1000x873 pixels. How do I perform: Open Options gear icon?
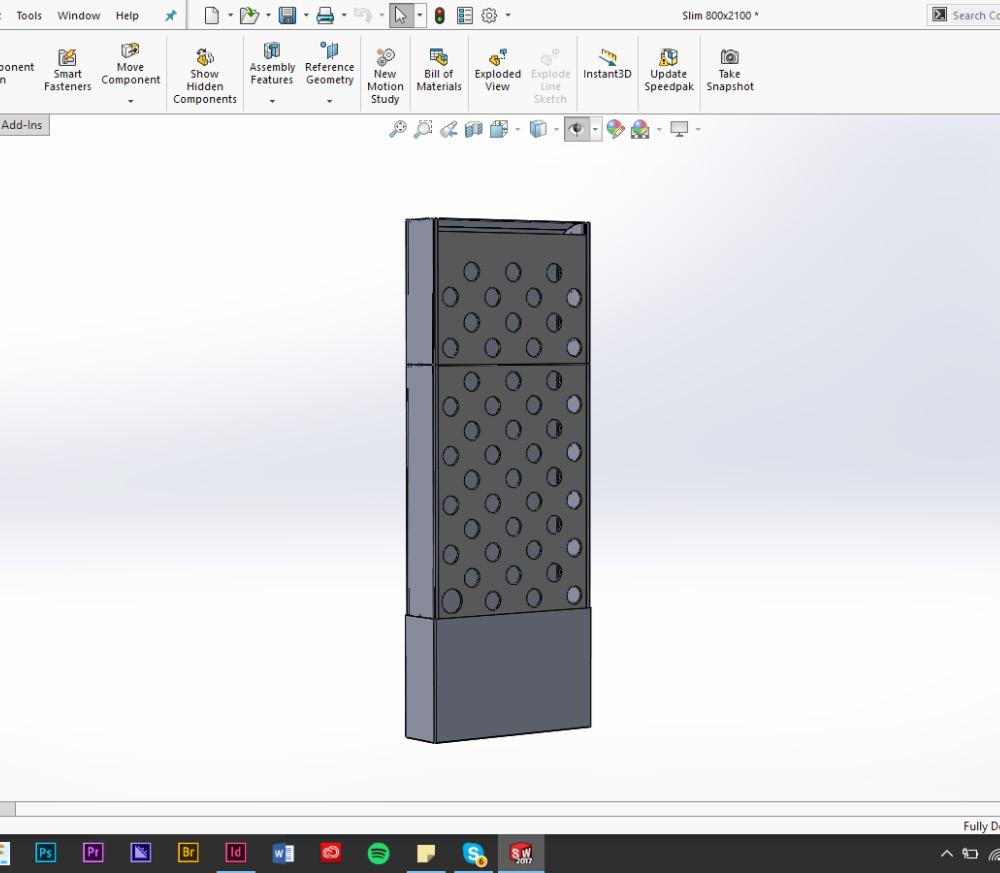[x=489, y=15]
